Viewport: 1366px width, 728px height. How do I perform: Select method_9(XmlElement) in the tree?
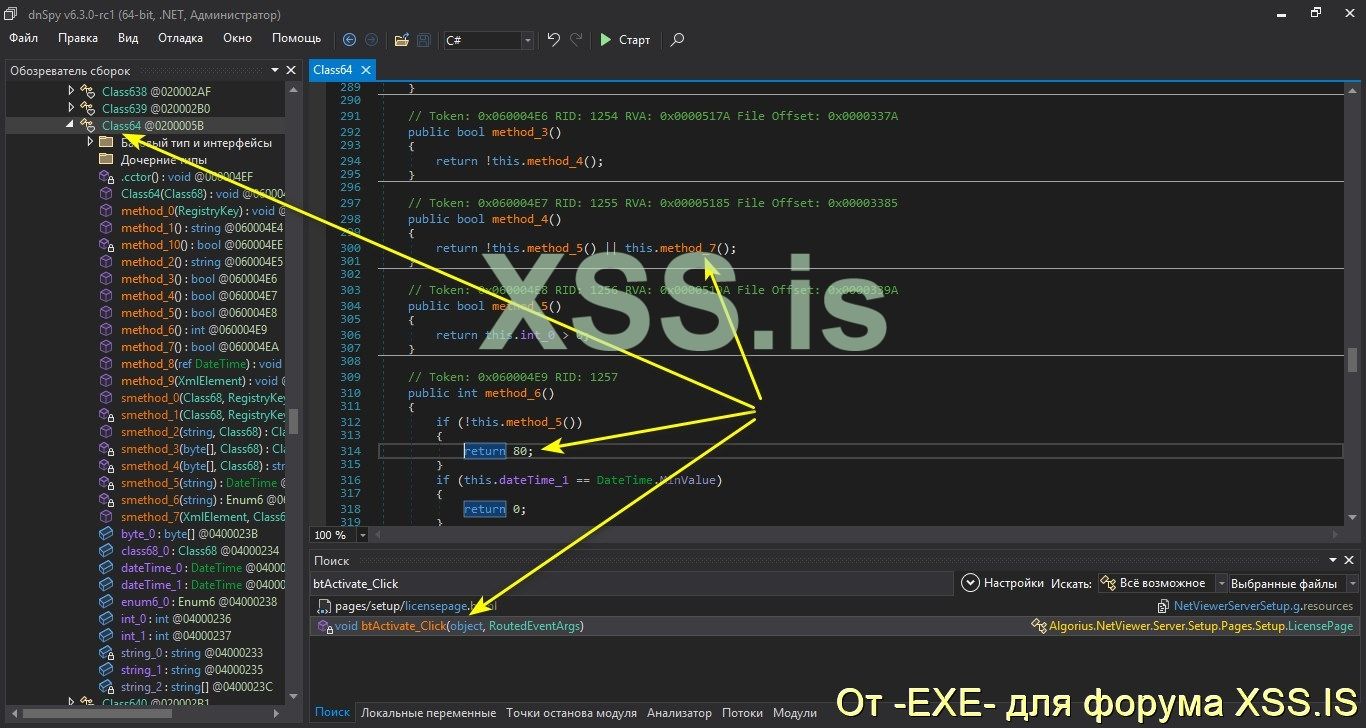tap(192, 381)
